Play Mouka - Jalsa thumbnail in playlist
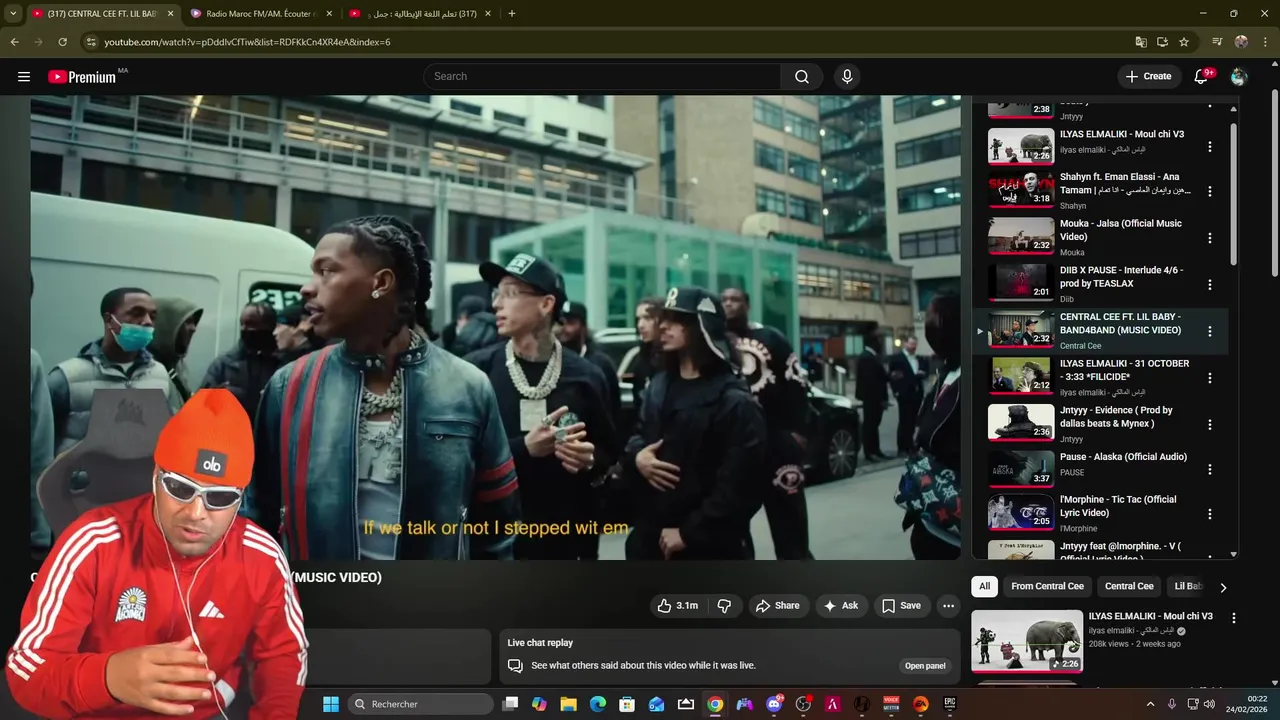Image resolution: width=1280 pixels, height=720 pixels. (x=1021, y=237)
